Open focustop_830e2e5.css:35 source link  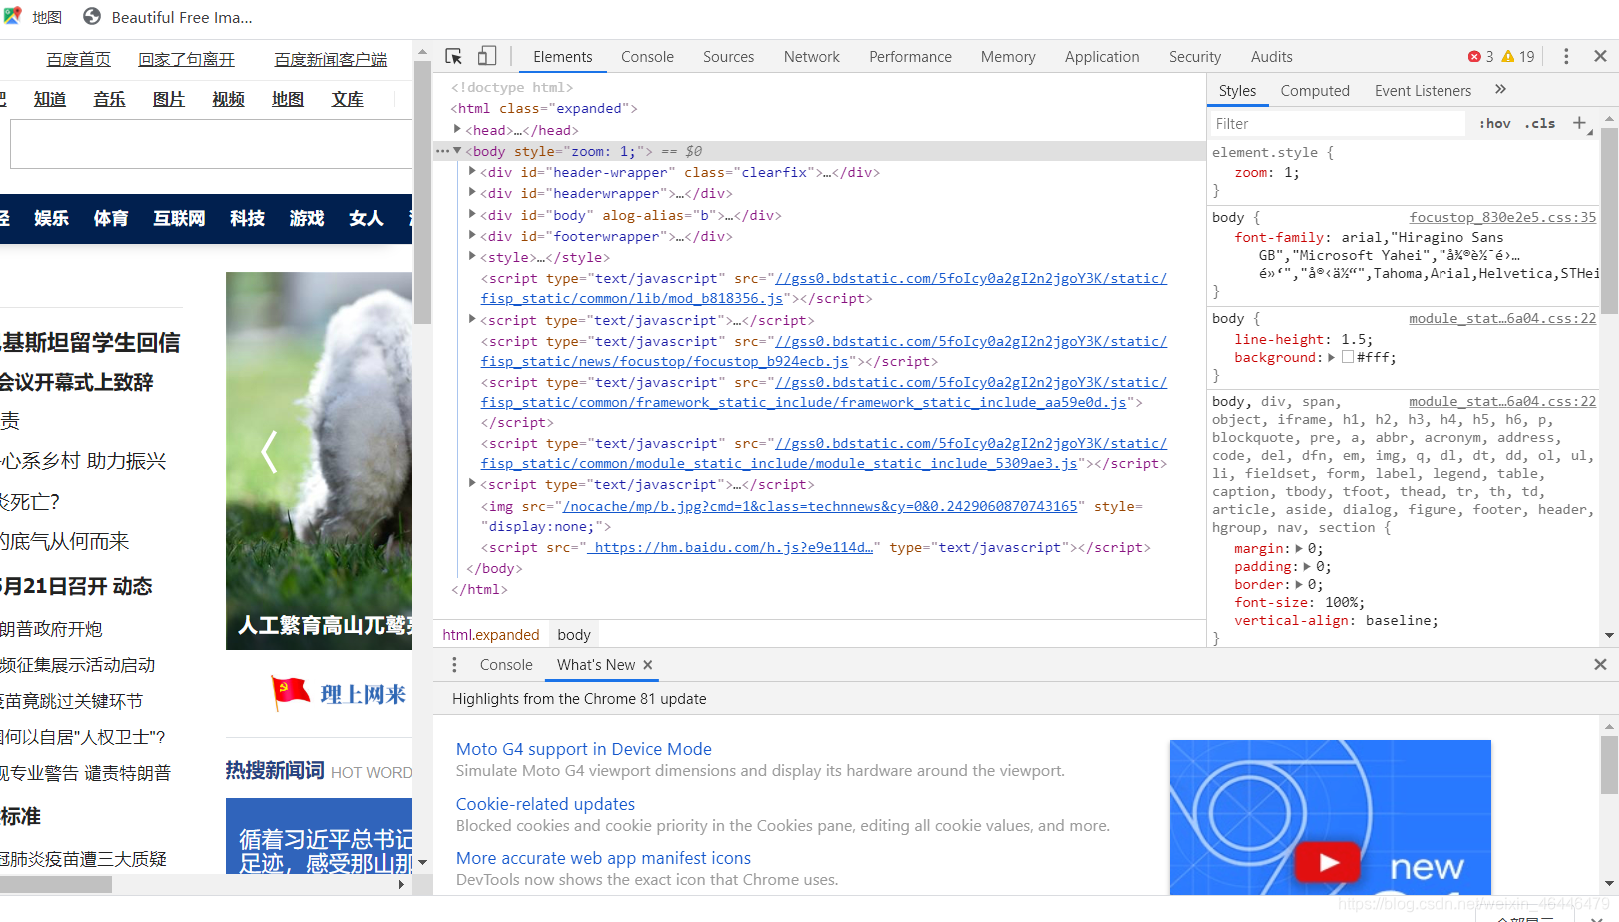click(x=1502, y=217)
